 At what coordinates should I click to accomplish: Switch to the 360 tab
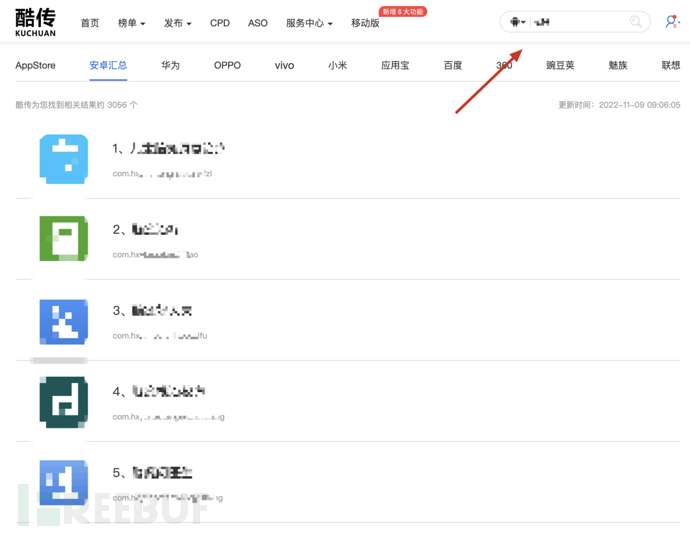(504, 65)
